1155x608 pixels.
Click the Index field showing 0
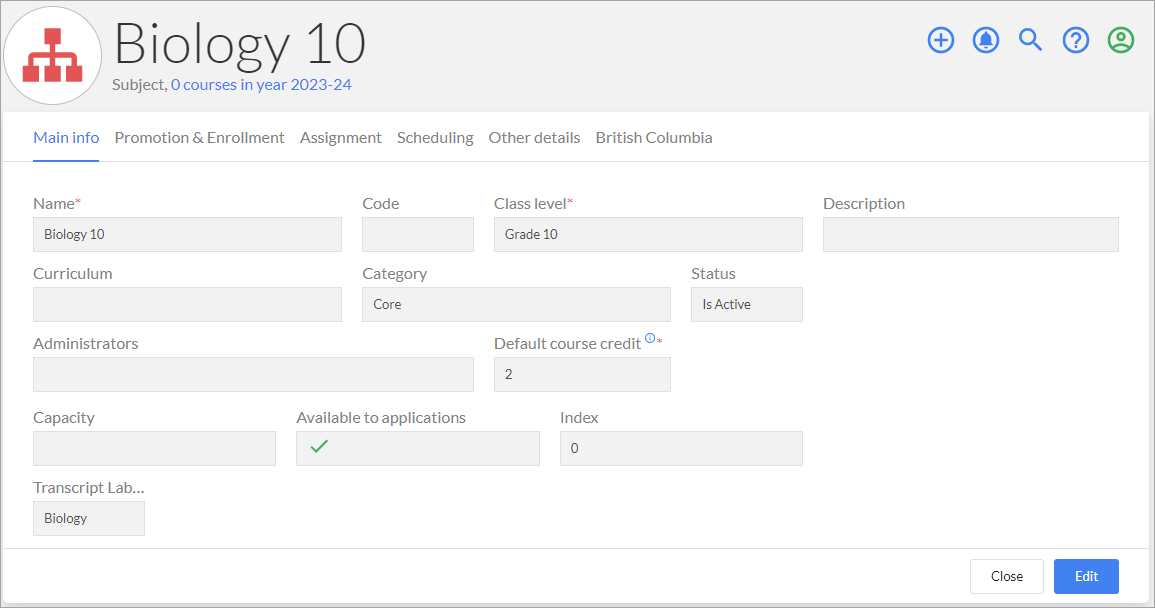(681, 448)
